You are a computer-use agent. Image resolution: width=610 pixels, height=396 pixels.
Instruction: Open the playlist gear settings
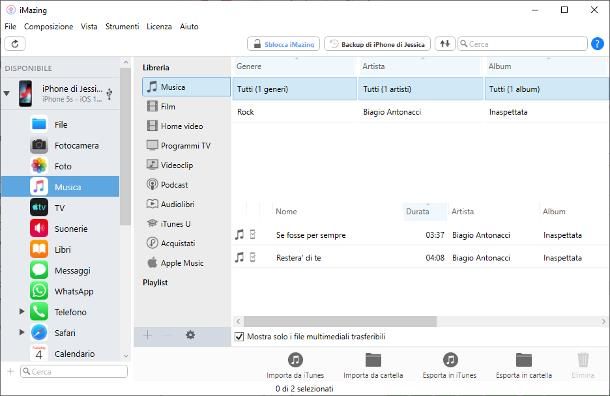pyautogui.click(x=190, y=335)
